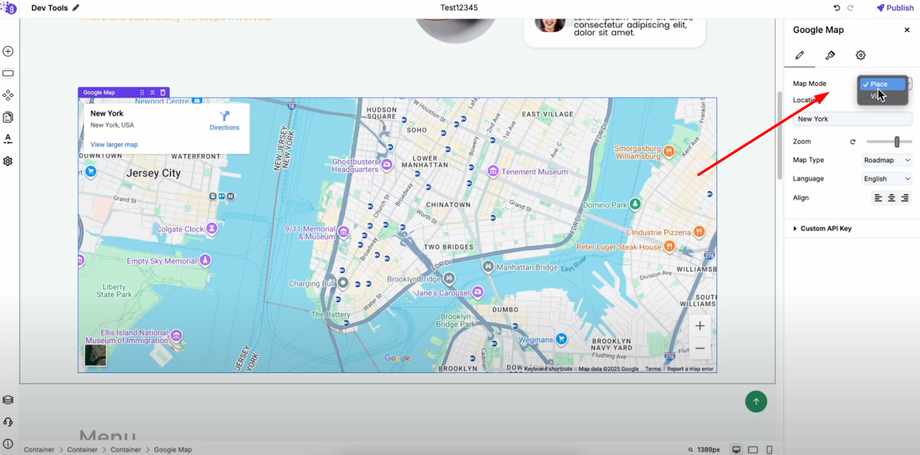
Task: Open the layers stack icon at bottom left
Action: tap(8, 400)
